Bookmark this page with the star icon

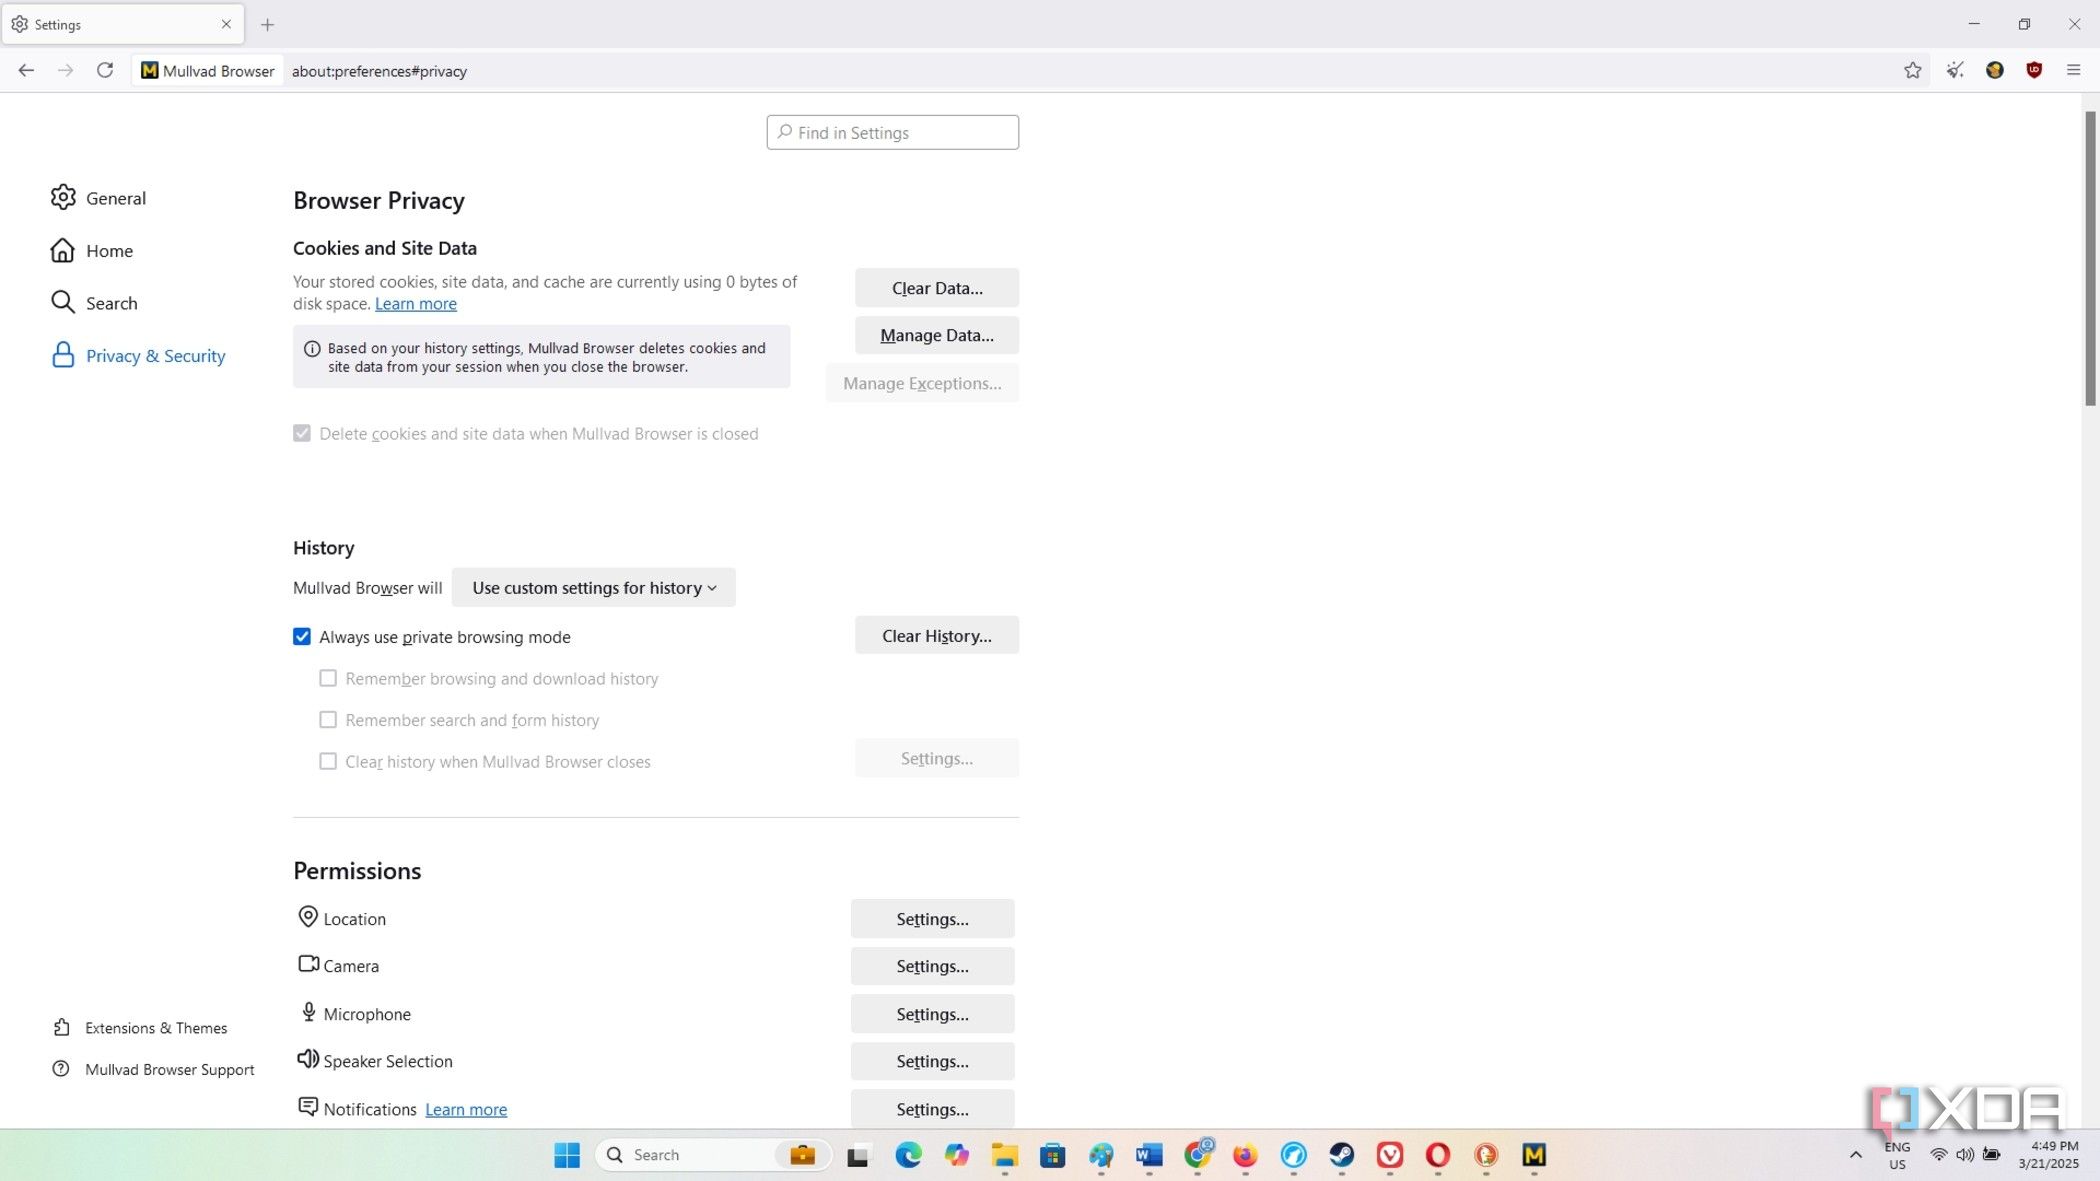click(x=1912, y=70)
